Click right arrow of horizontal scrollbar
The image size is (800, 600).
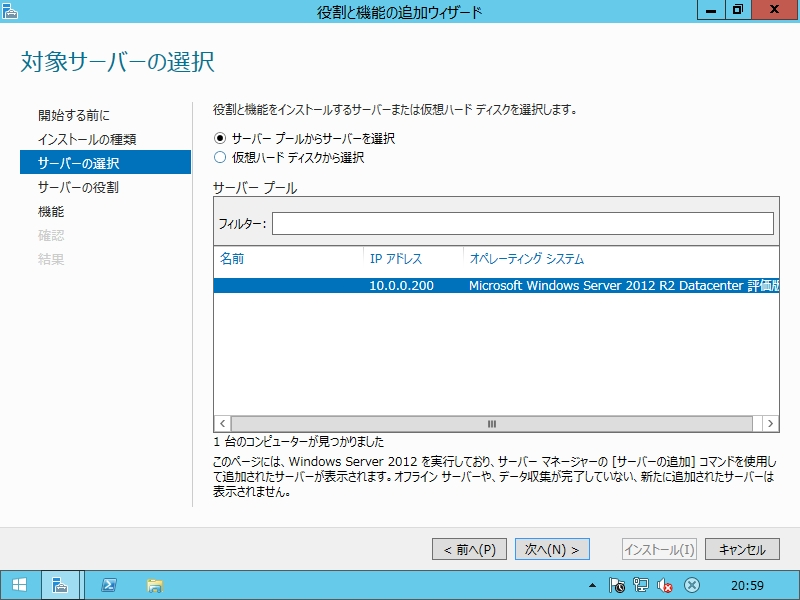click(x=771, y=423)
